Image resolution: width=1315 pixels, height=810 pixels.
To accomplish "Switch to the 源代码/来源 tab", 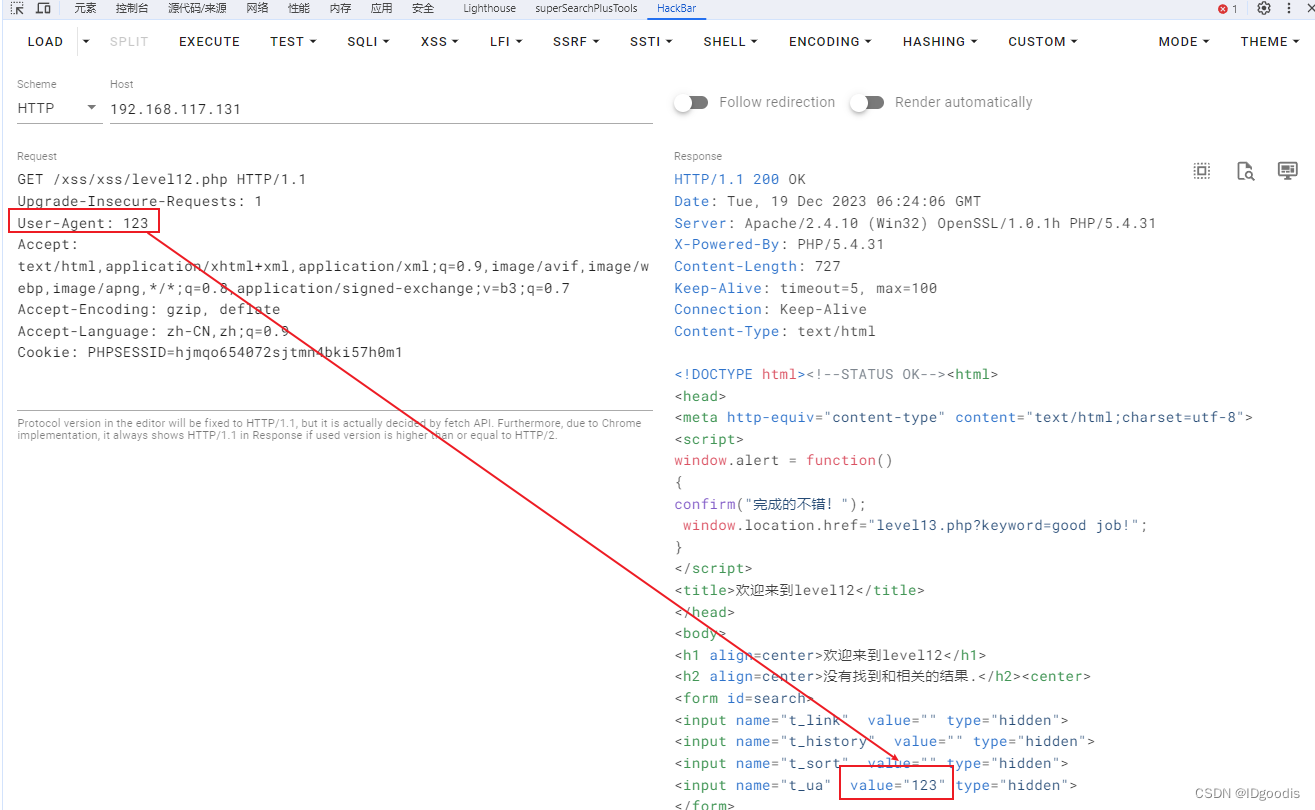I will [x=197, y=8].
